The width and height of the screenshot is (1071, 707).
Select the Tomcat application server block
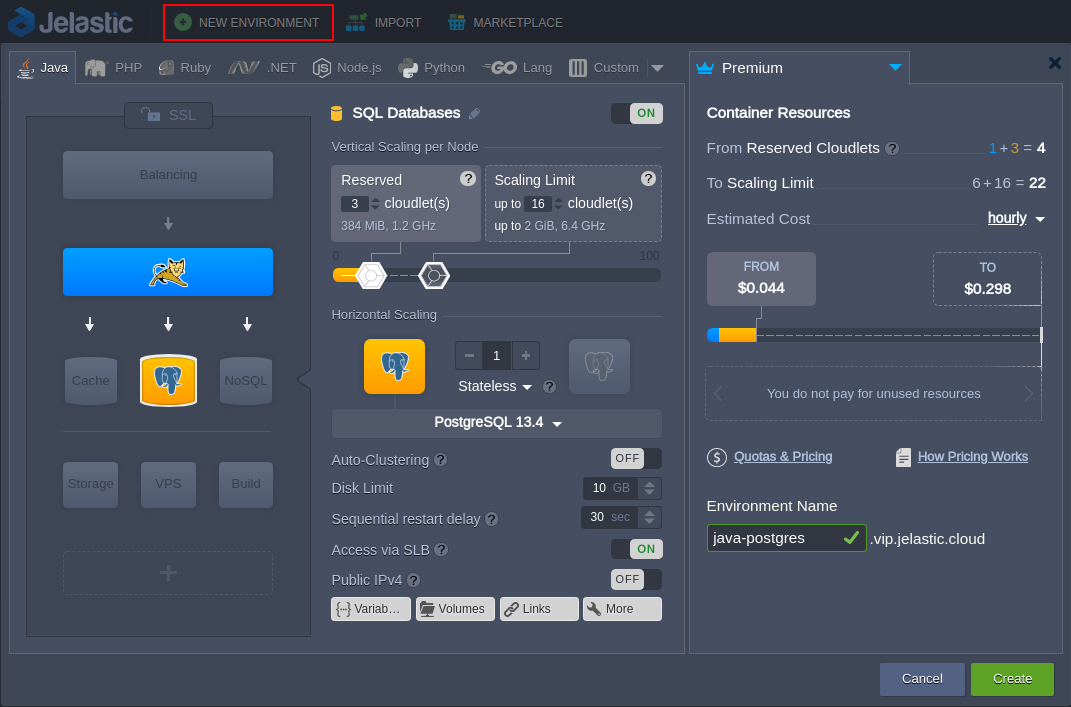(x=168, y=272)
